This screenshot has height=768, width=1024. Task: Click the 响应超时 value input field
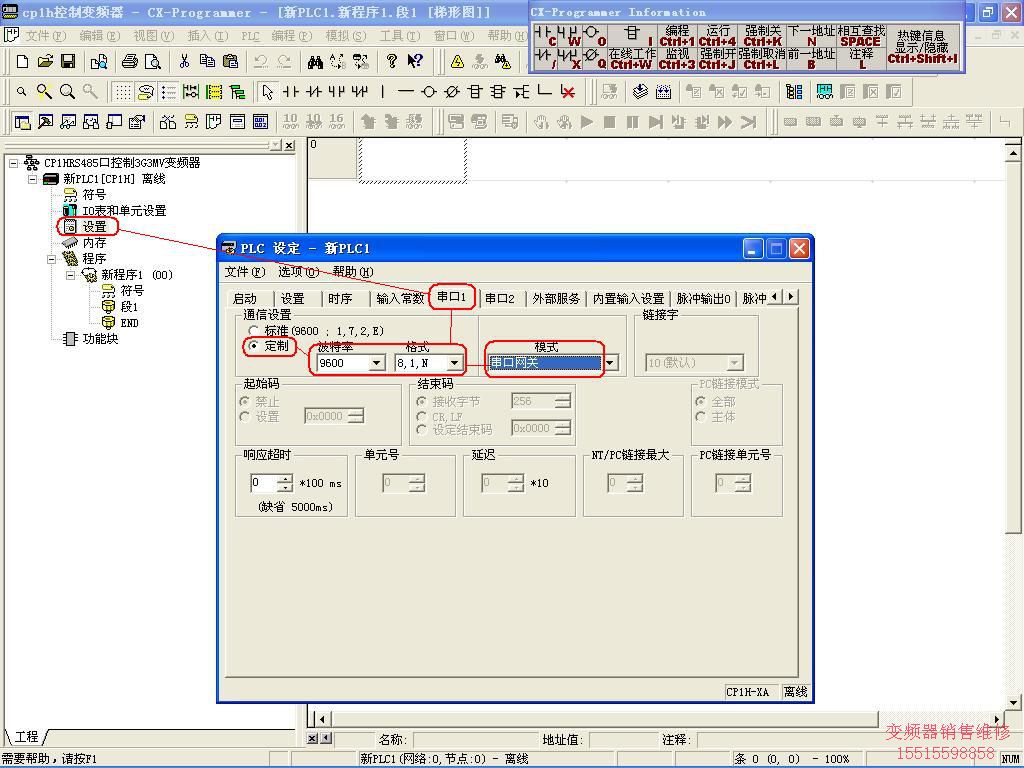(262, 483)
